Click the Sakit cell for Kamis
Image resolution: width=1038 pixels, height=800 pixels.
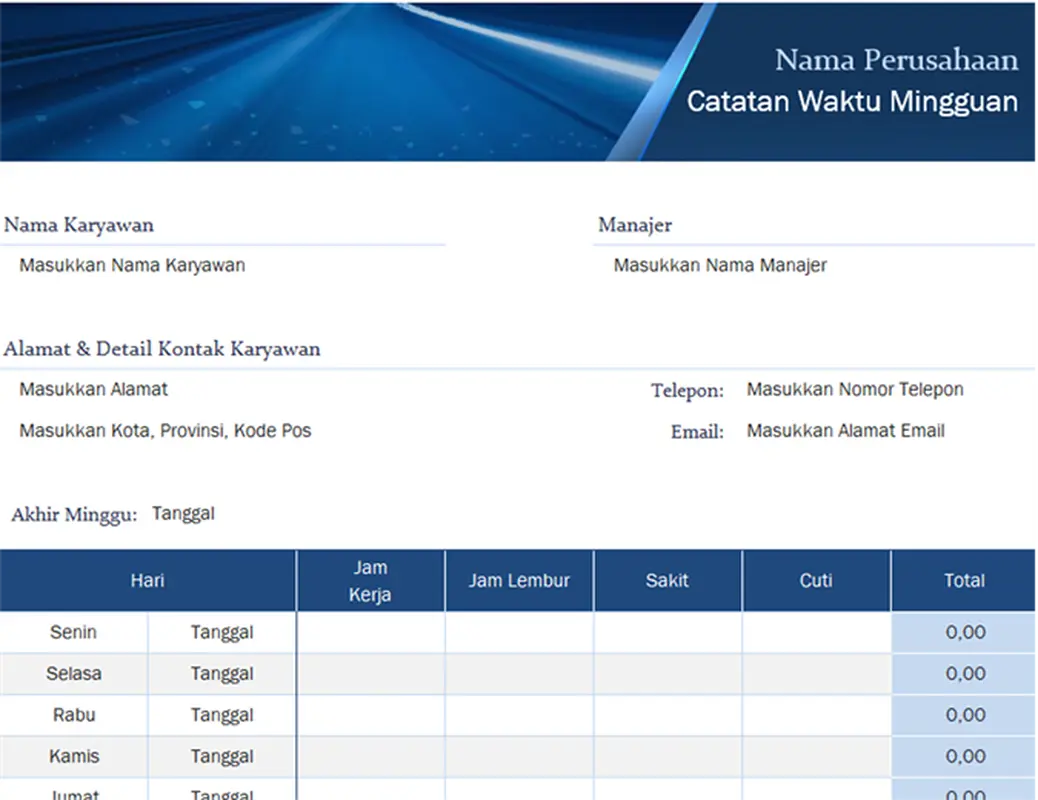tap(667, 756)
